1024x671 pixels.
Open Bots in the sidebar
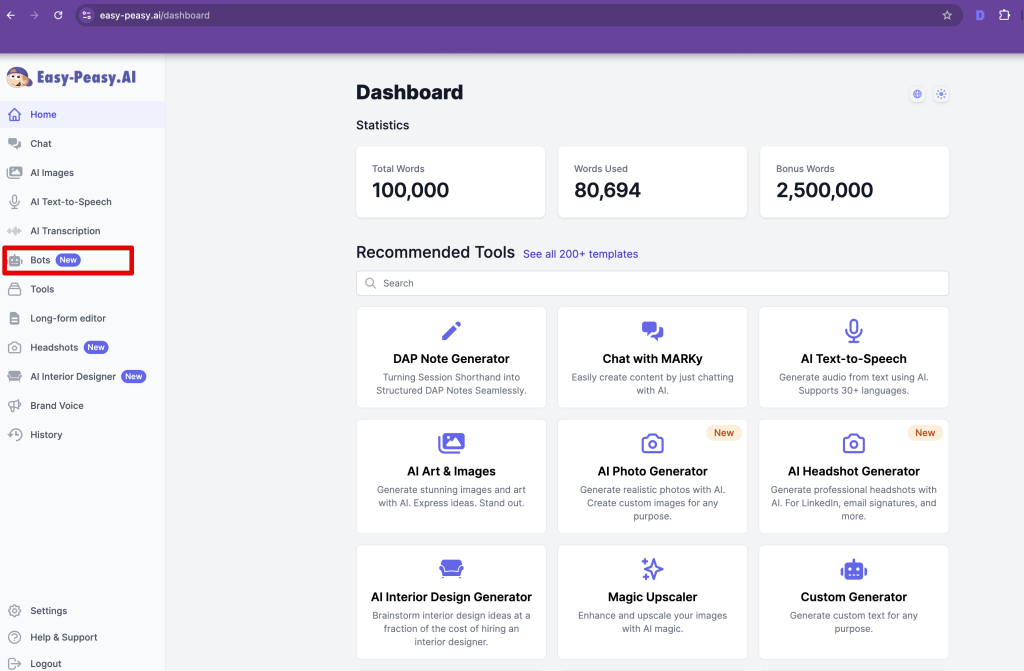pos(41,260)
